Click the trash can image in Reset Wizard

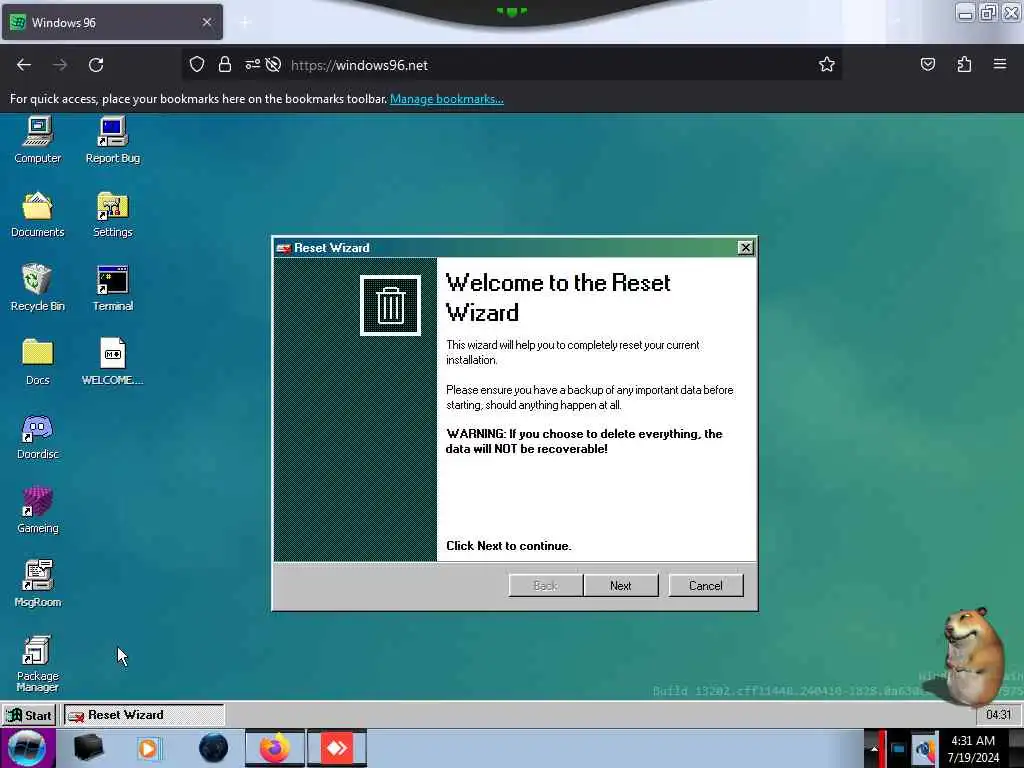(391, 305)
